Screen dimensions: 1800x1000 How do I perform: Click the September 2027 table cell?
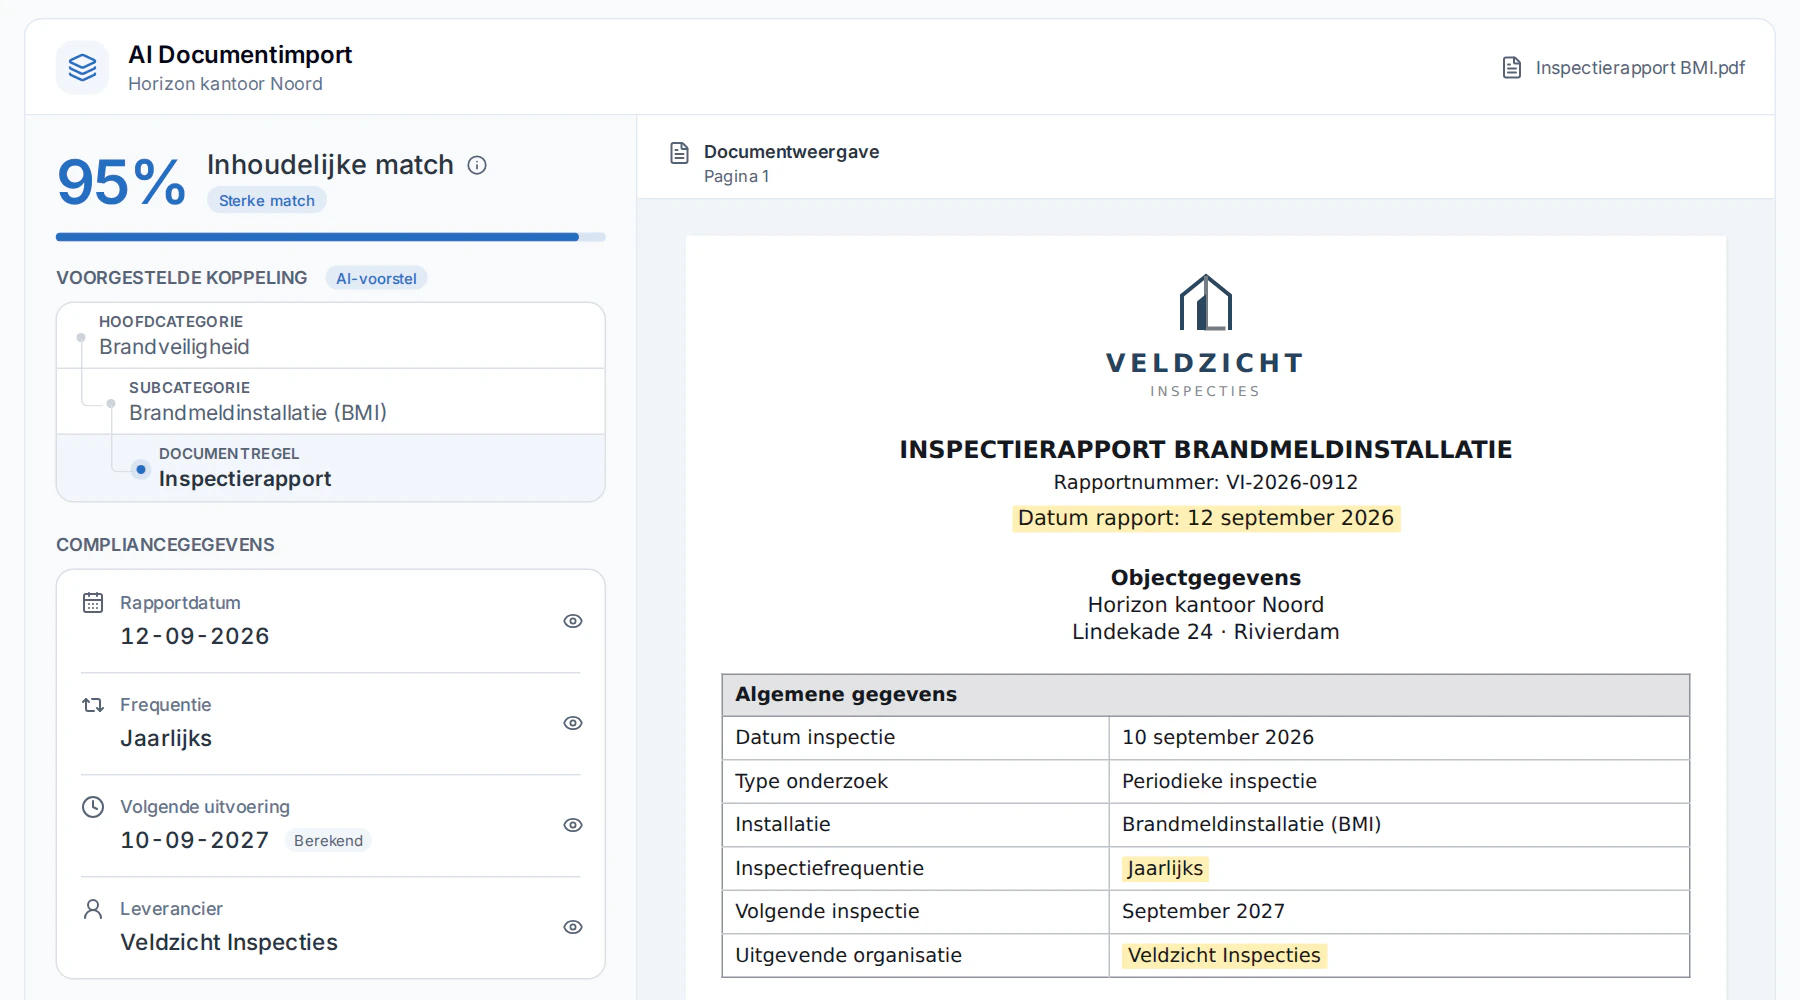(x=1399, y=912)
